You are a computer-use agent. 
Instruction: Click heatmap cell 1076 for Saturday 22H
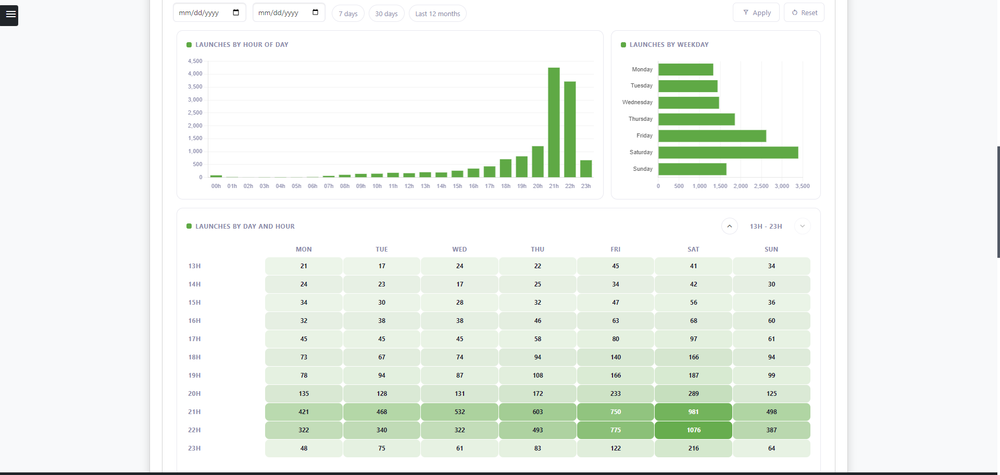click(693, 430)
